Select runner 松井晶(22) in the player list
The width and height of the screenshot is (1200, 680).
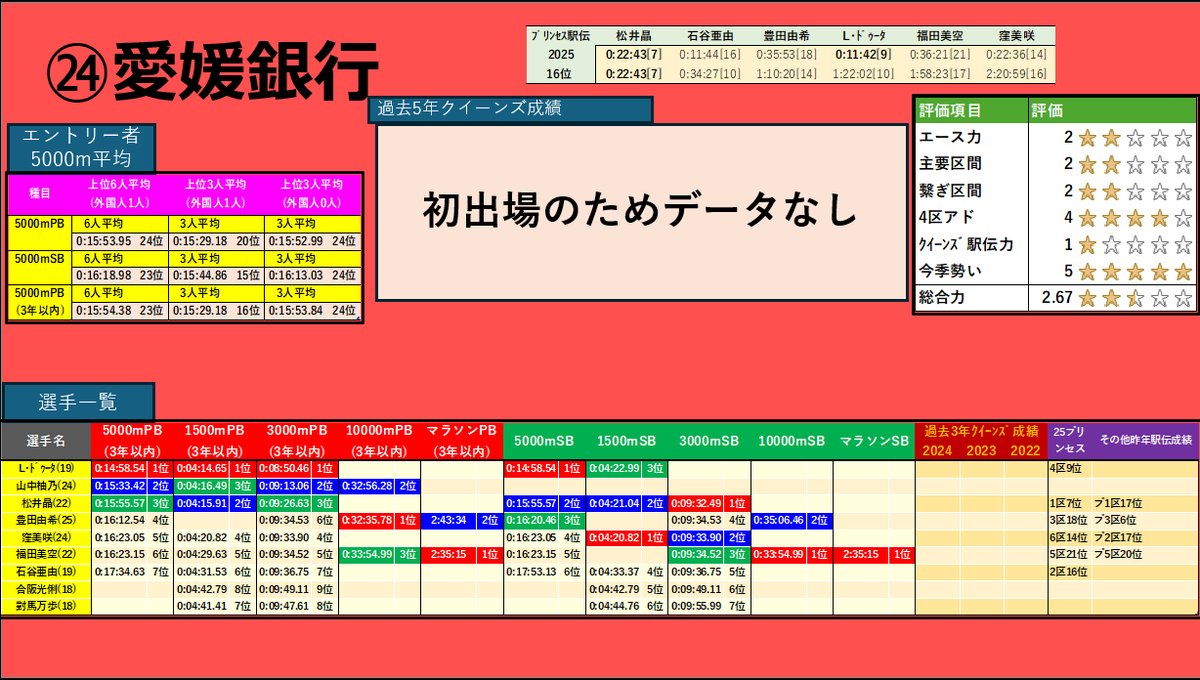coord(46,504)
